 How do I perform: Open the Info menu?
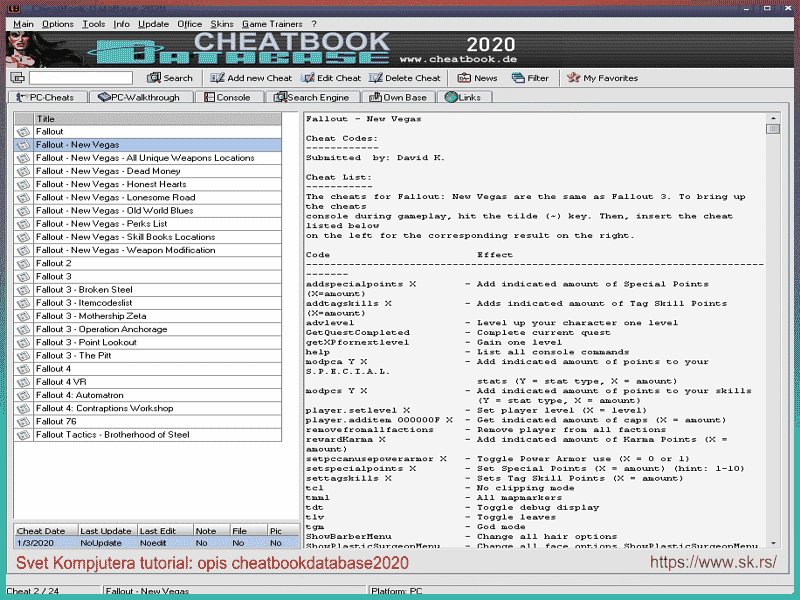click(121, 24)
